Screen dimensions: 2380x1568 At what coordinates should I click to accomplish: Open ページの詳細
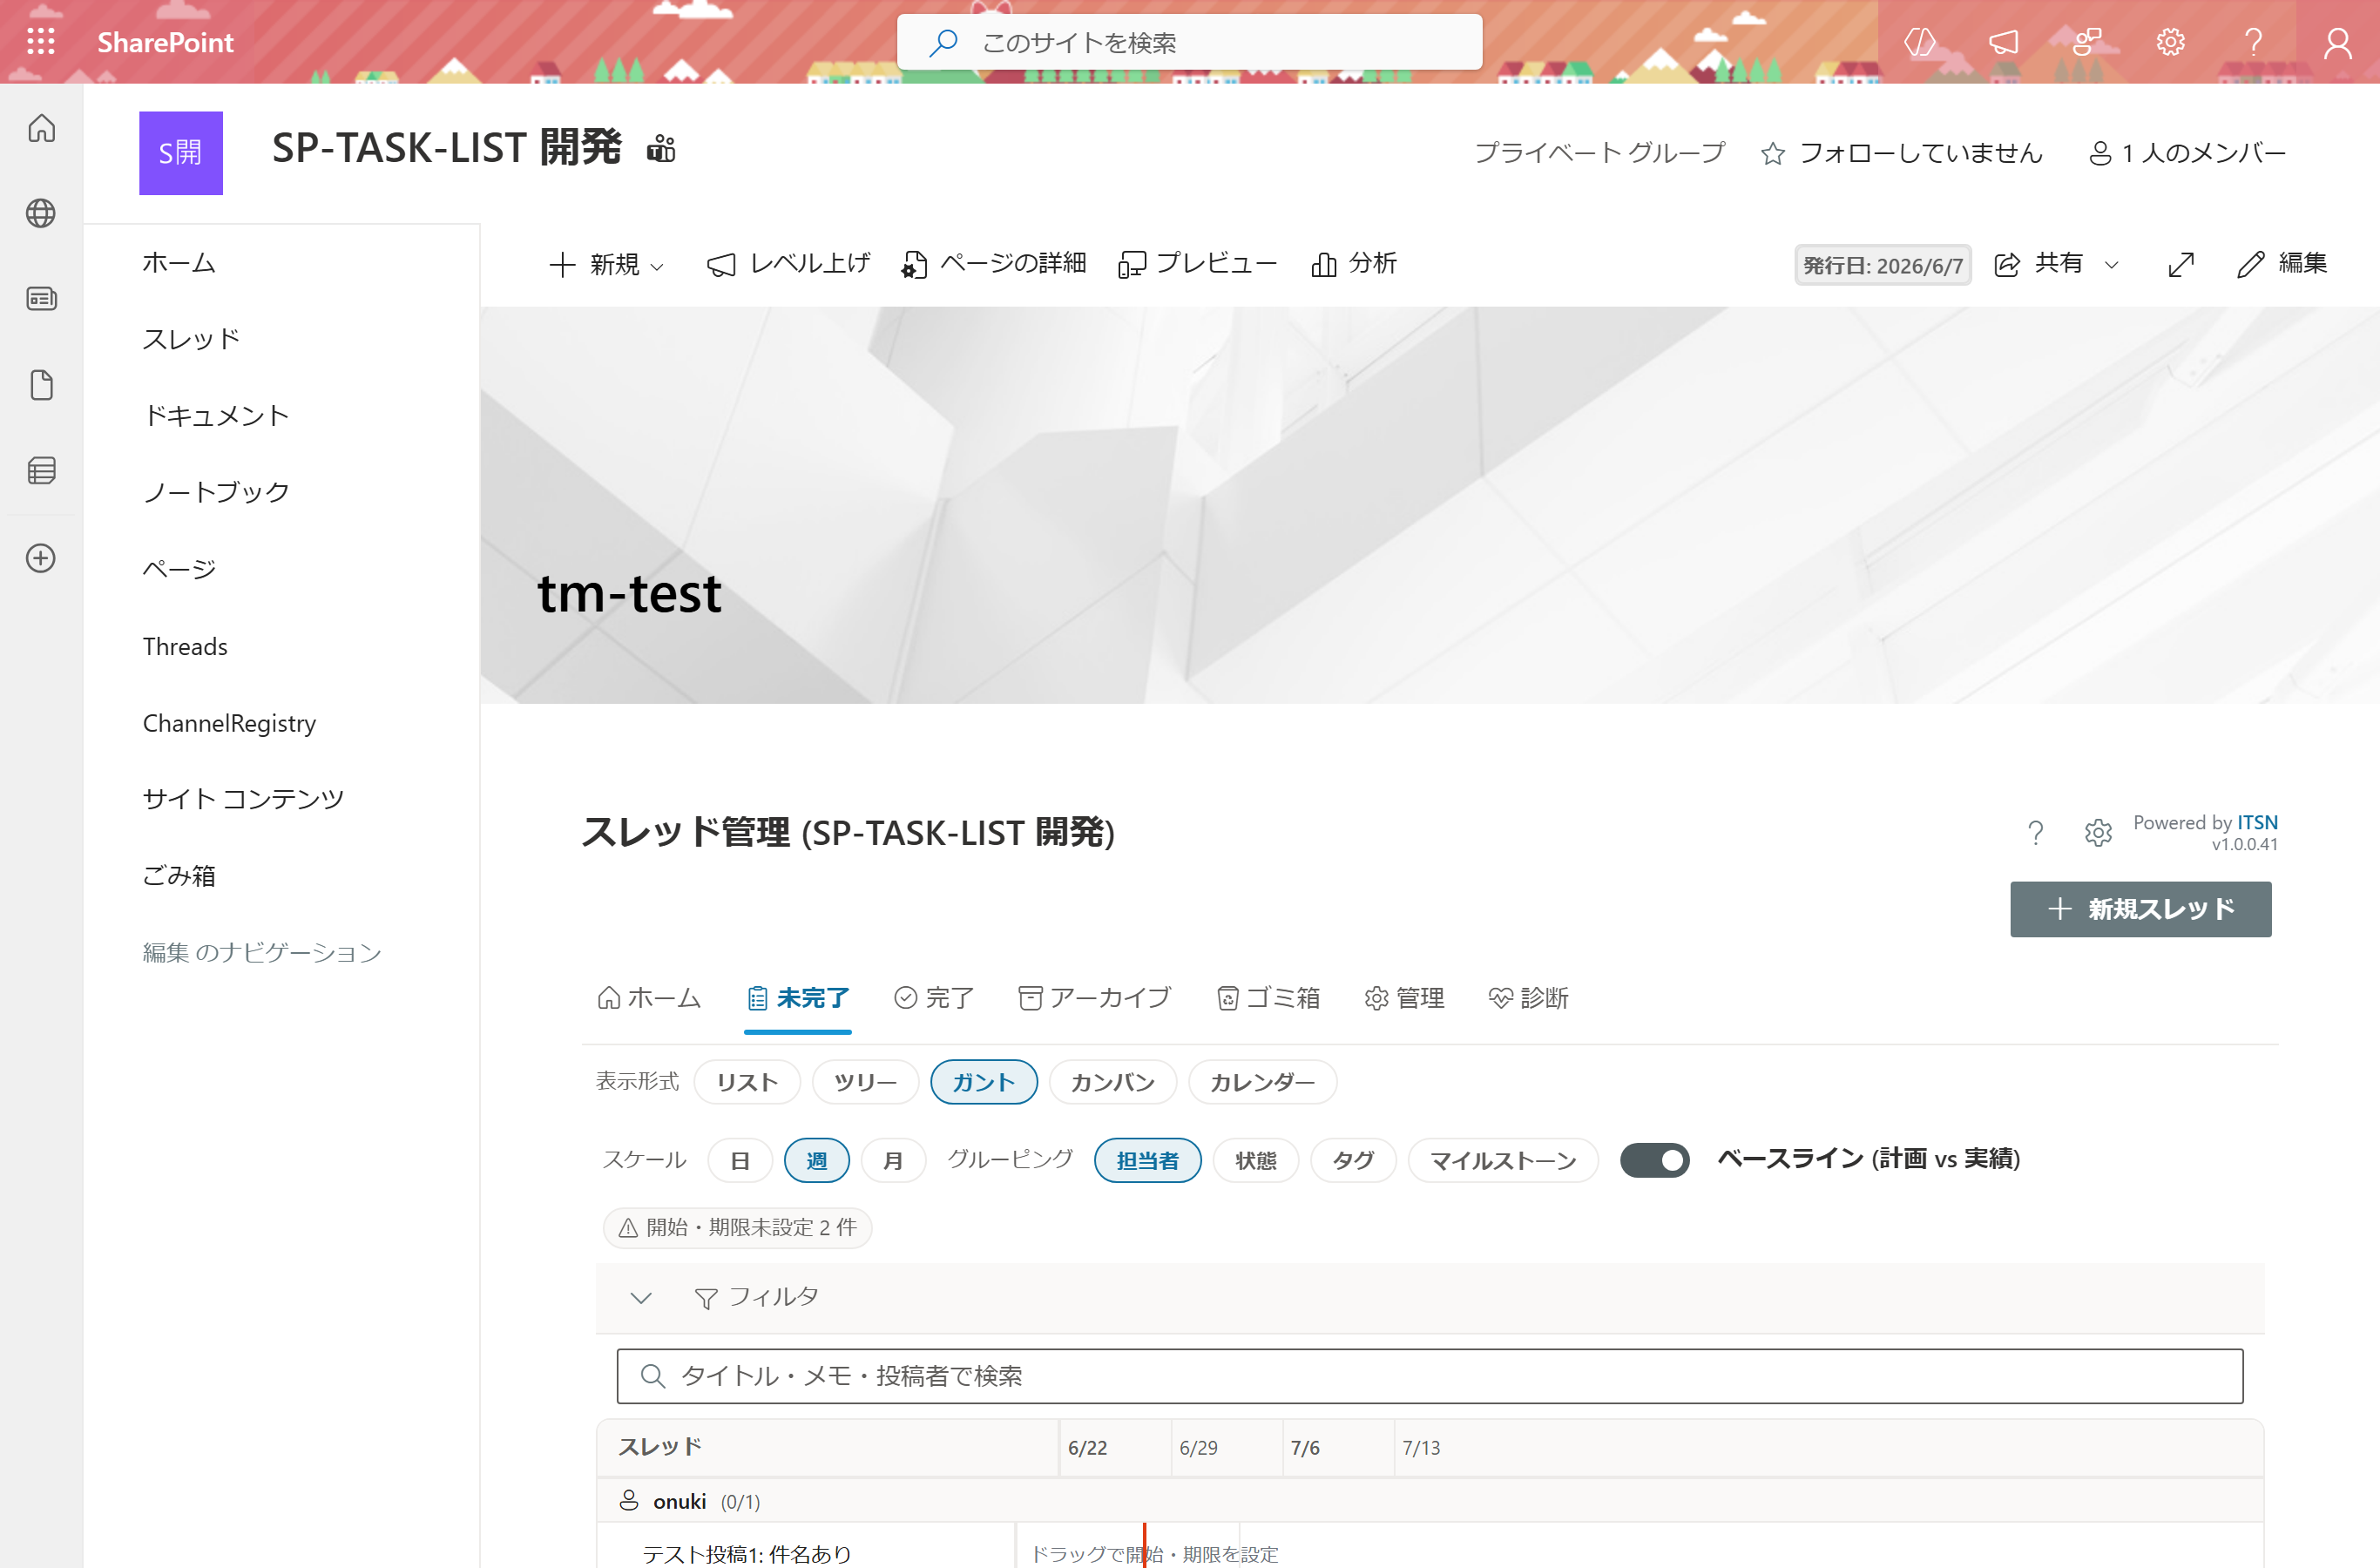pyautogui.click(x=993, y=264)
